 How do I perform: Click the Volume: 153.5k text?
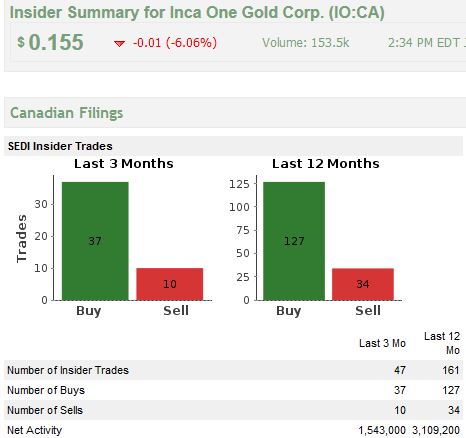(x=306, y=43)
